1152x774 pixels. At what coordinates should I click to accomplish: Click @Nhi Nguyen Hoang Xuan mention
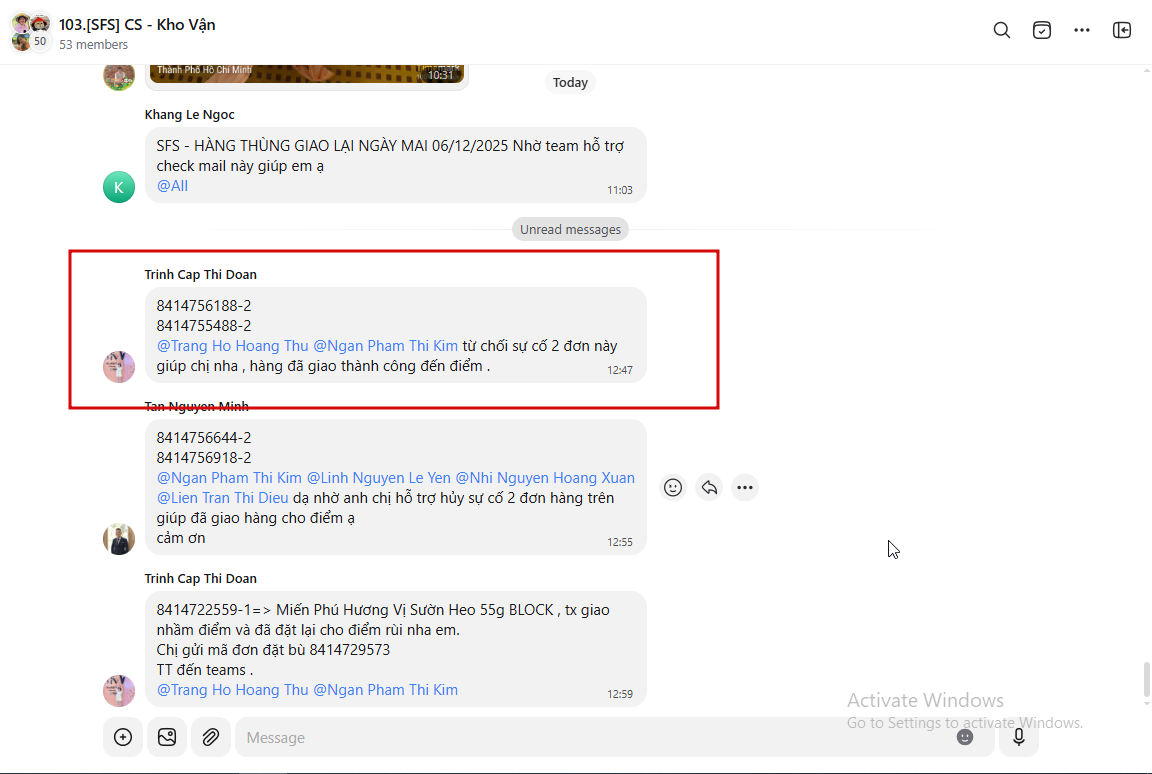[x=545, y=478]
